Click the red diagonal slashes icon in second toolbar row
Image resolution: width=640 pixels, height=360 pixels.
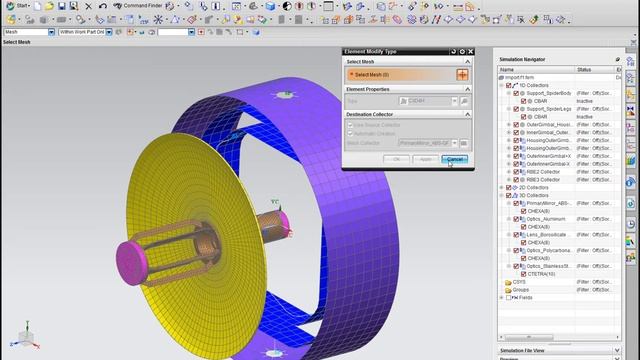(x=436, y=19)
